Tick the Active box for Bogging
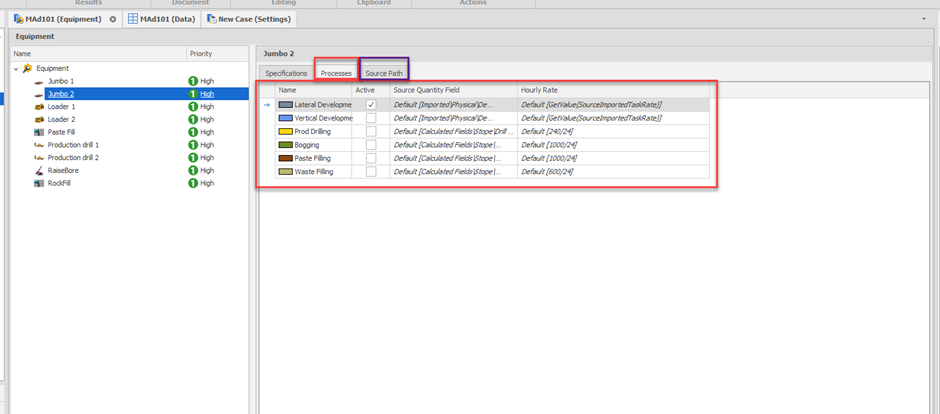The height and width of the screenshot is (414, 940). [x=371, y=145]
